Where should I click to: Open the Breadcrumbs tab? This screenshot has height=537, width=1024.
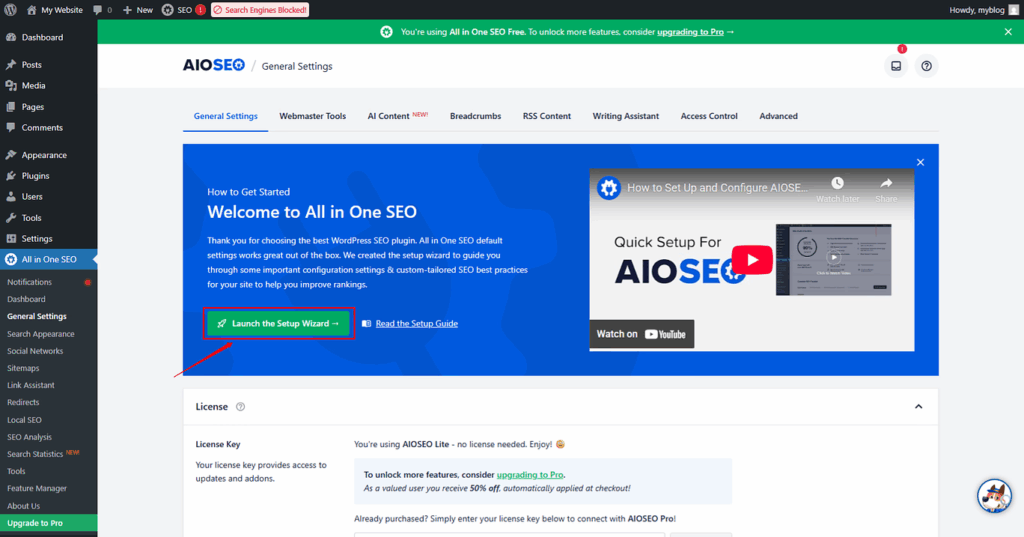click(475, 116)
